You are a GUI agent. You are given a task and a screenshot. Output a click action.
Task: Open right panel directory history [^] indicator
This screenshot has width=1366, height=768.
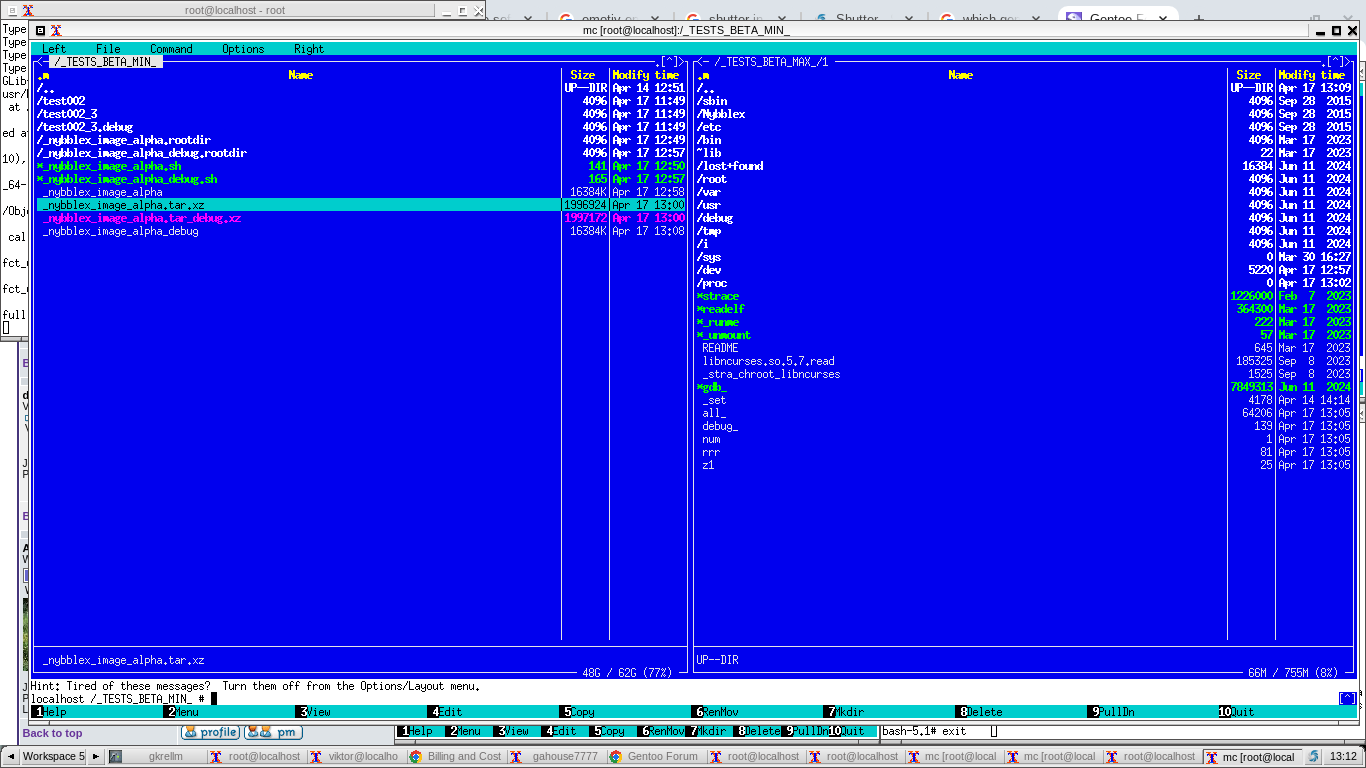pos(1337,62)
